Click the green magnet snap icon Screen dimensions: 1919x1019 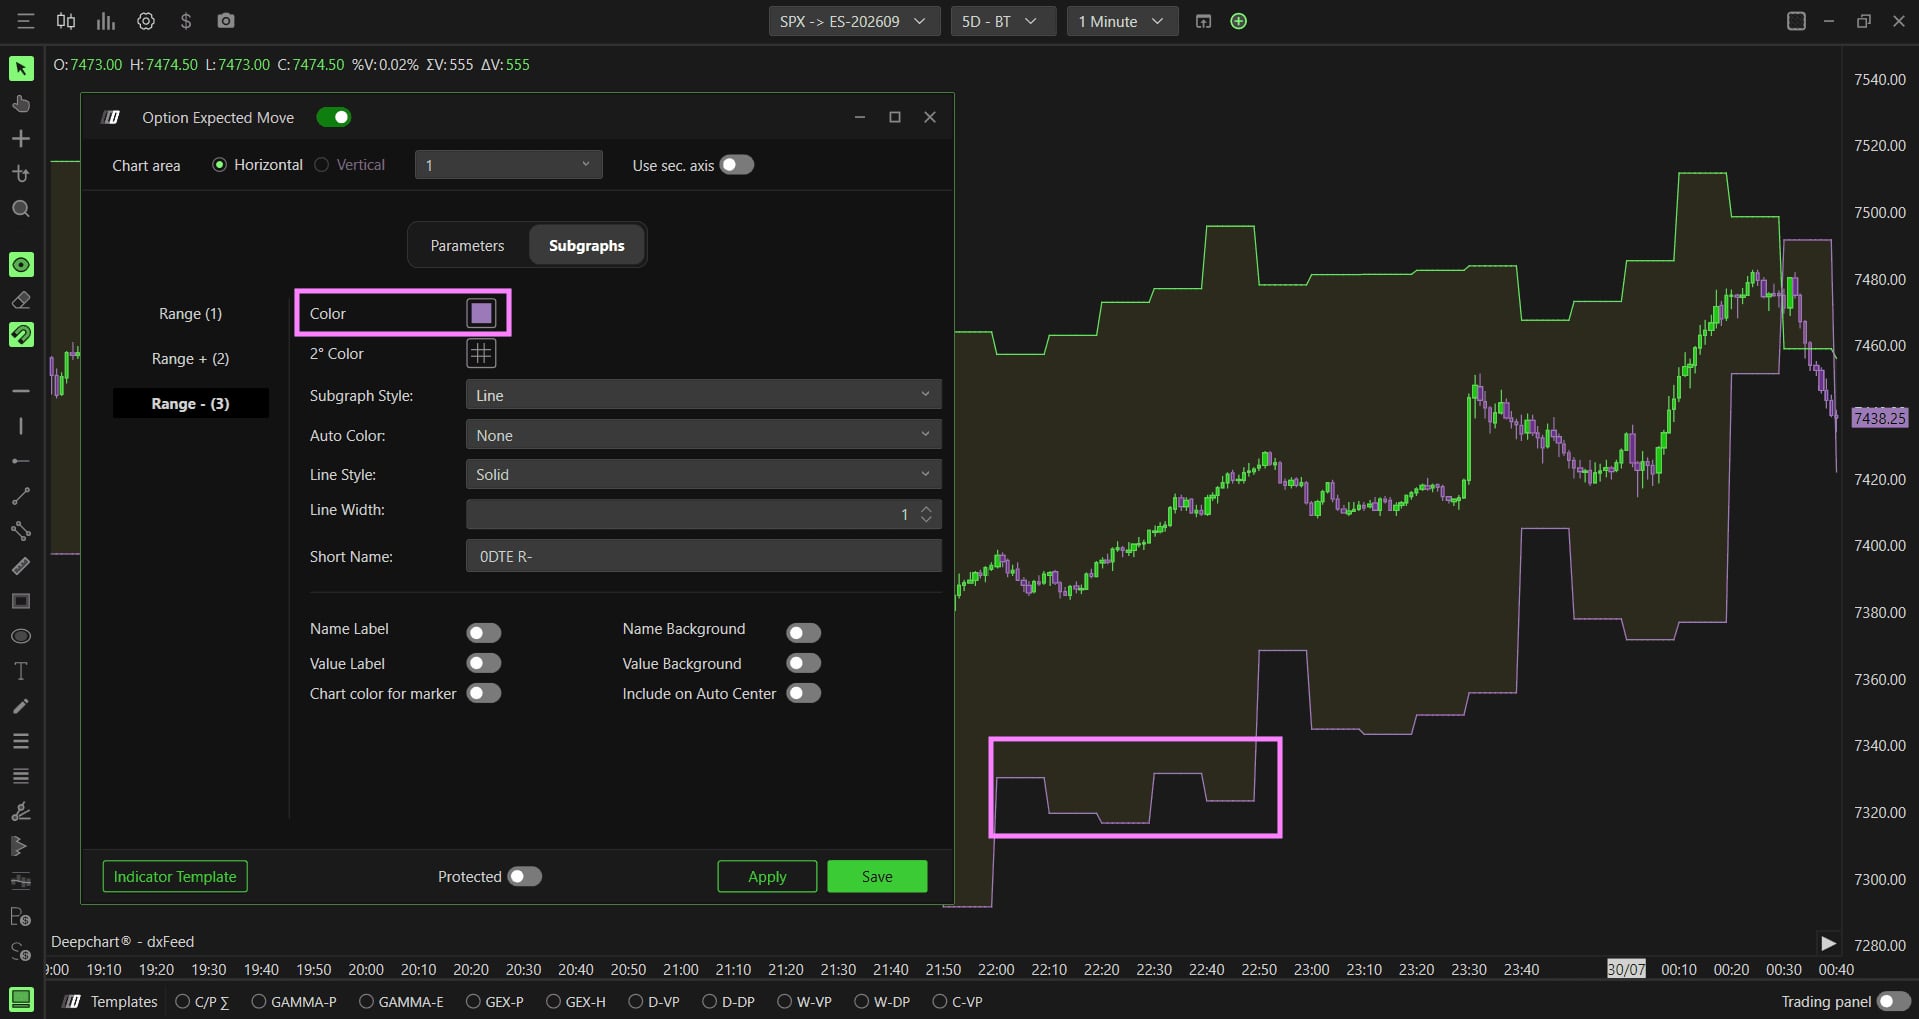21,334
